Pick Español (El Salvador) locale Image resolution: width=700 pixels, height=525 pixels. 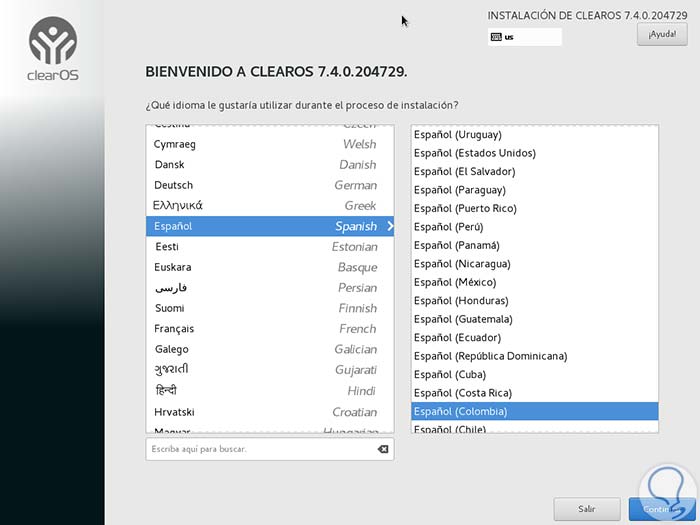(534, 172)
